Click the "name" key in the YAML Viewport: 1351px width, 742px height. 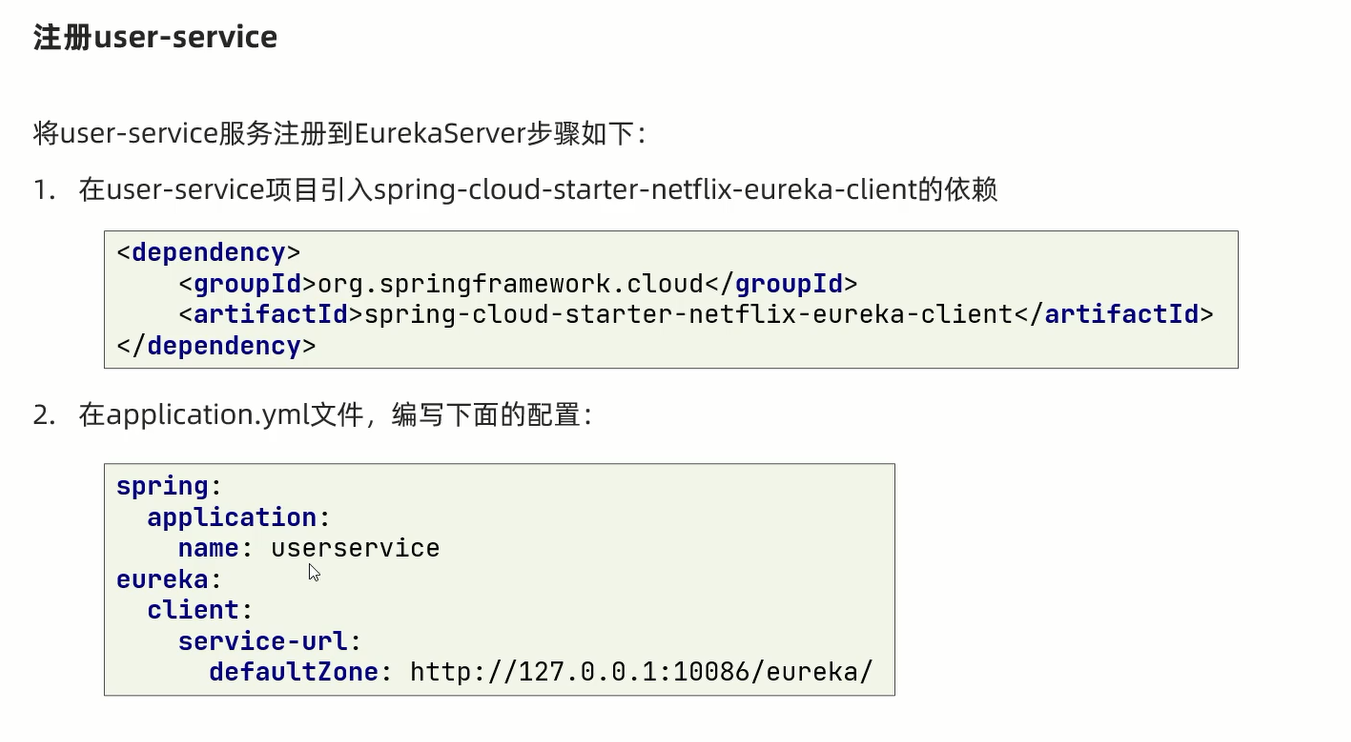208,549
